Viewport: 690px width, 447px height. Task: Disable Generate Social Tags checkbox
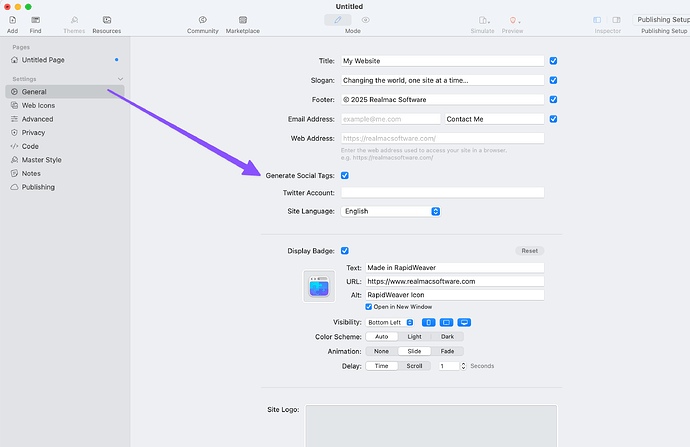click(x=345, y=175)
